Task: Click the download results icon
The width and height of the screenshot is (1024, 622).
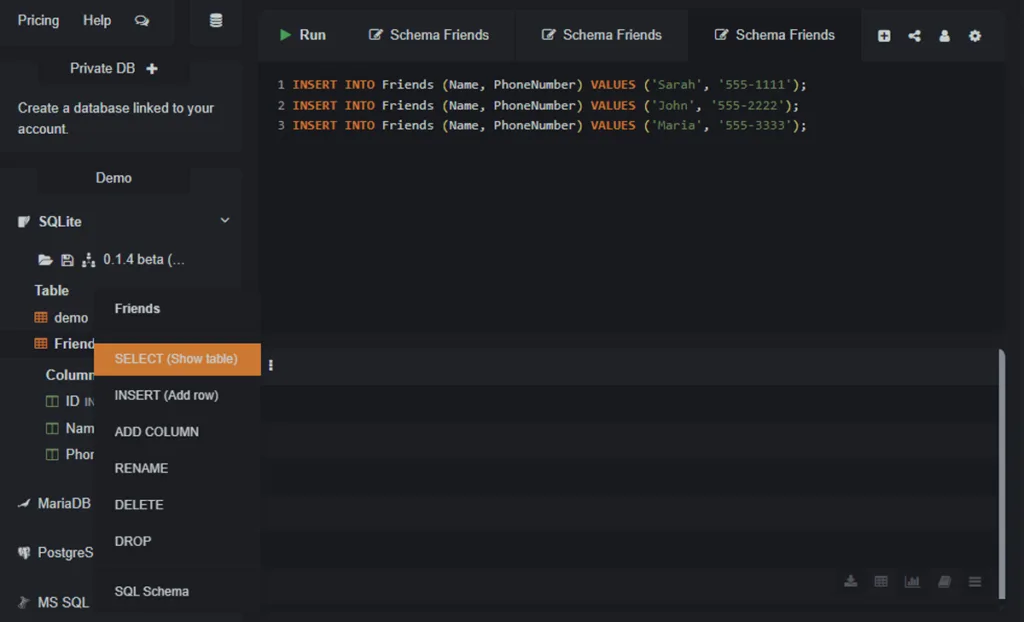Action: tap(851, 581)
